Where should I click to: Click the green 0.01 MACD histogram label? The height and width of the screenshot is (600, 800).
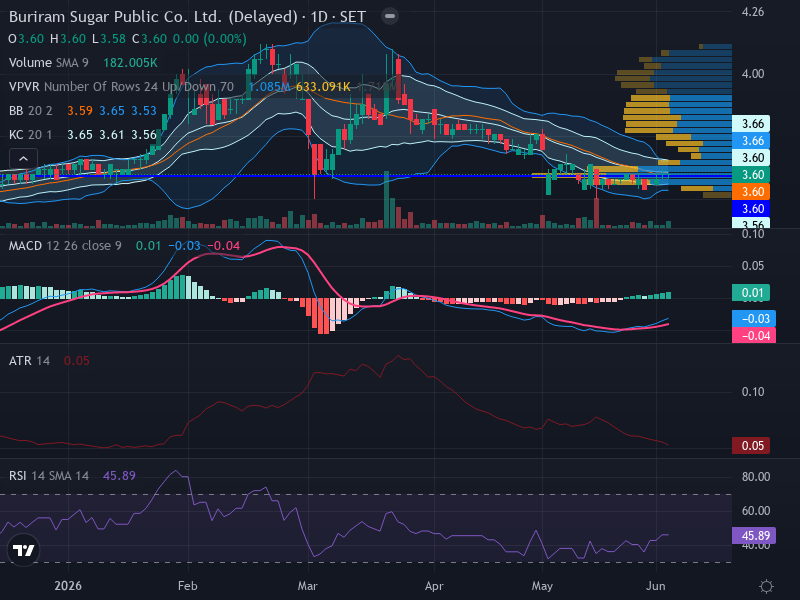click(x=751, y=293)
